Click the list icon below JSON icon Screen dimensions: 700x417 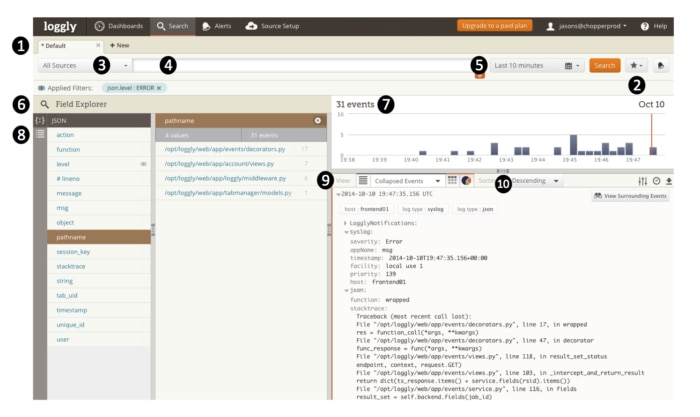40,133
